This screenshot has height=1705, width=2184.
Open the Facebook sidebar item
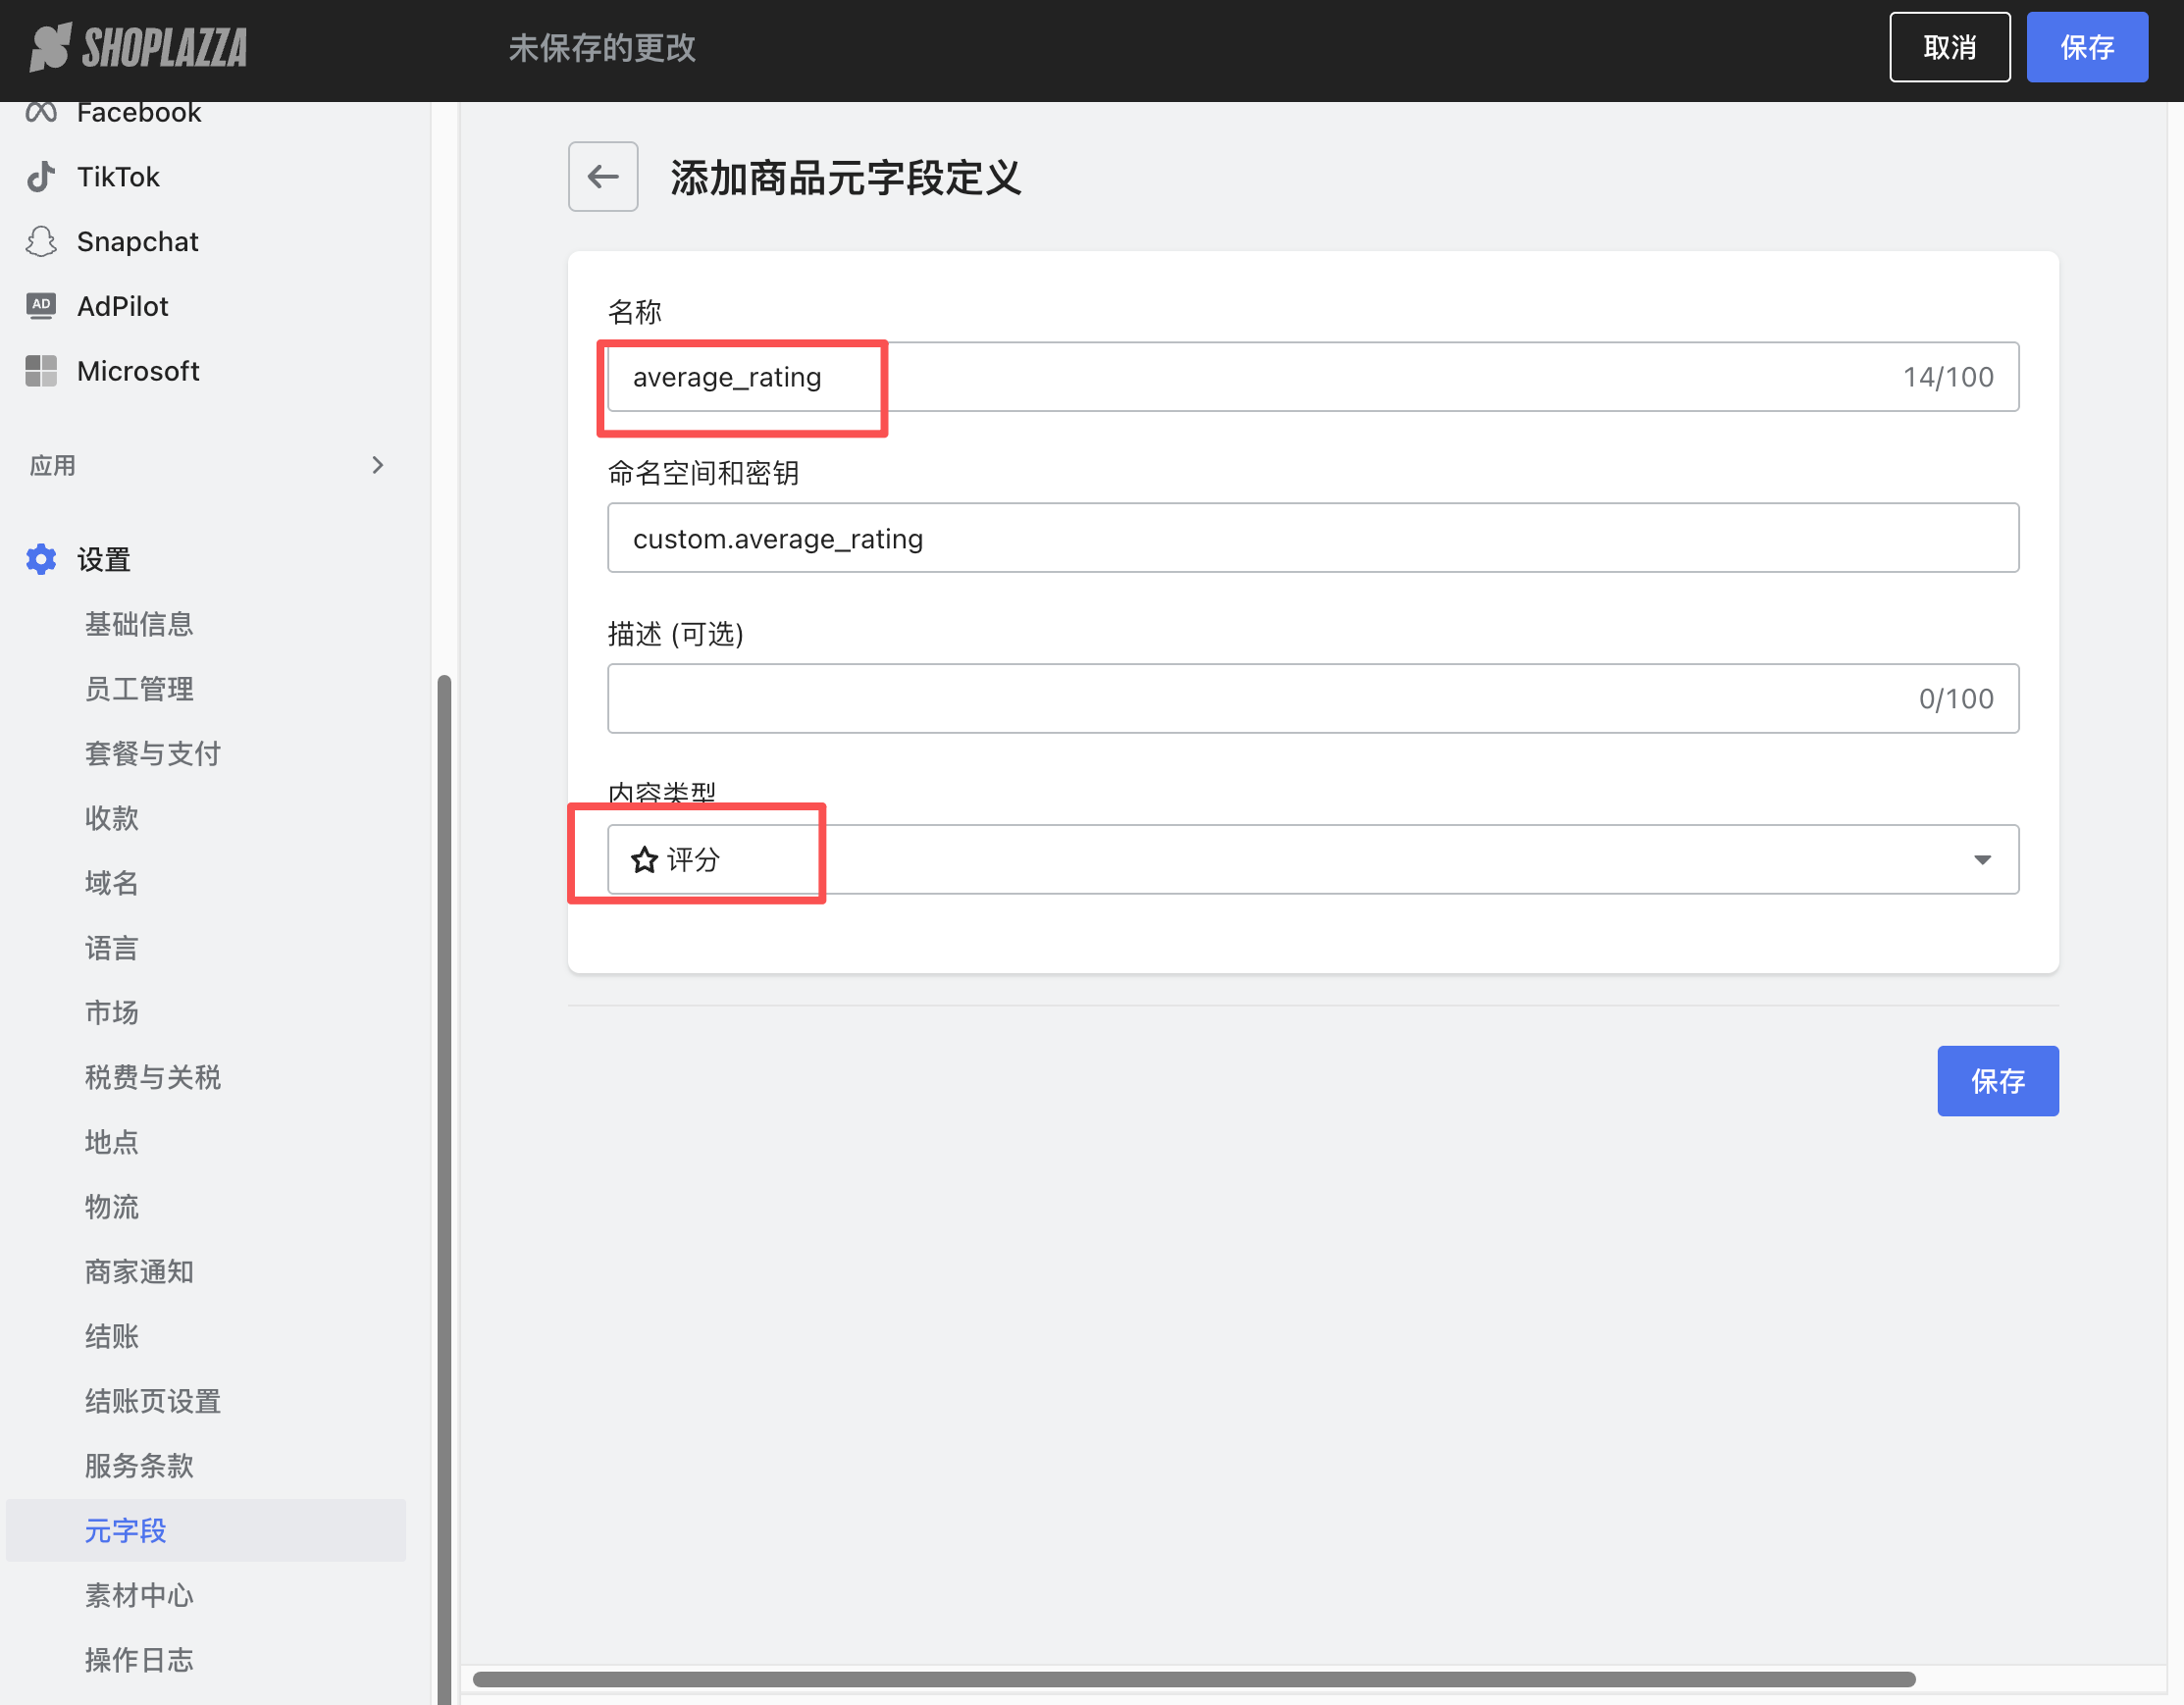(139, 112)
